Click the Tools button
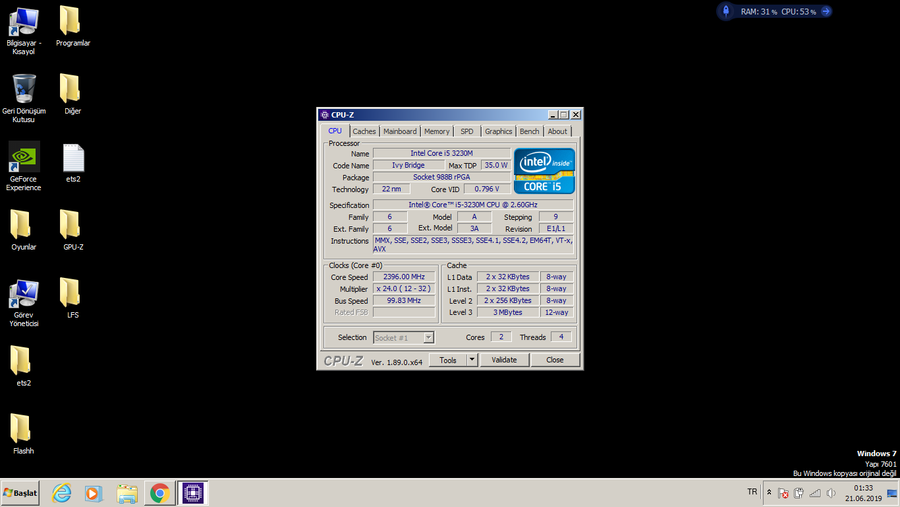Screen dimensions: 900x507 click(448, 360)
